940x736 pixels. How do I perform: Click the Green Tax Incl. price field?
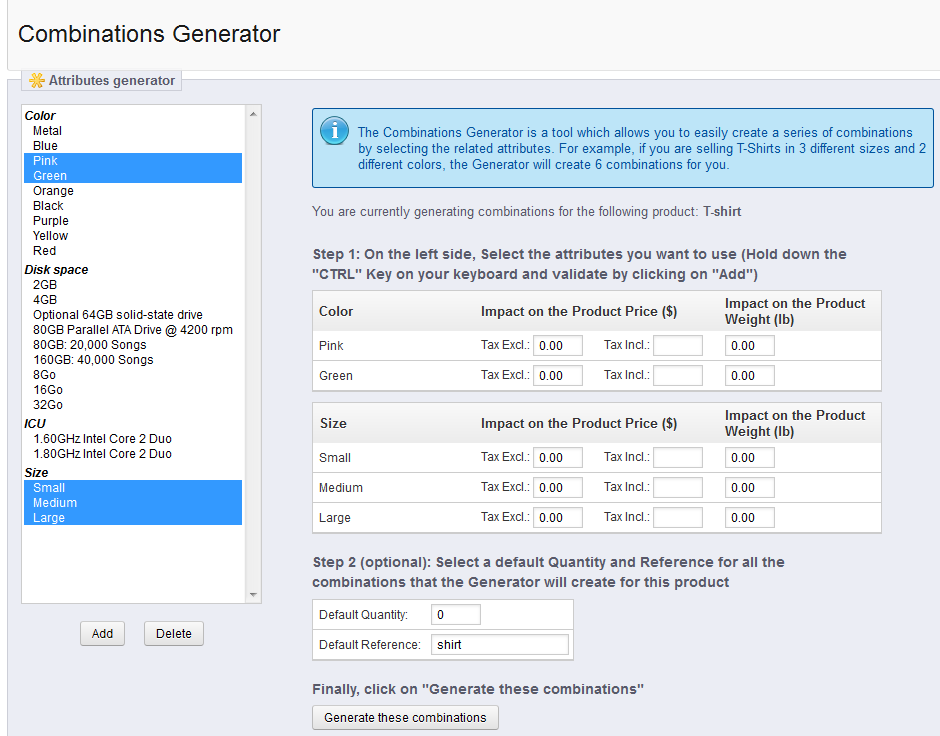tap(677, 376)
